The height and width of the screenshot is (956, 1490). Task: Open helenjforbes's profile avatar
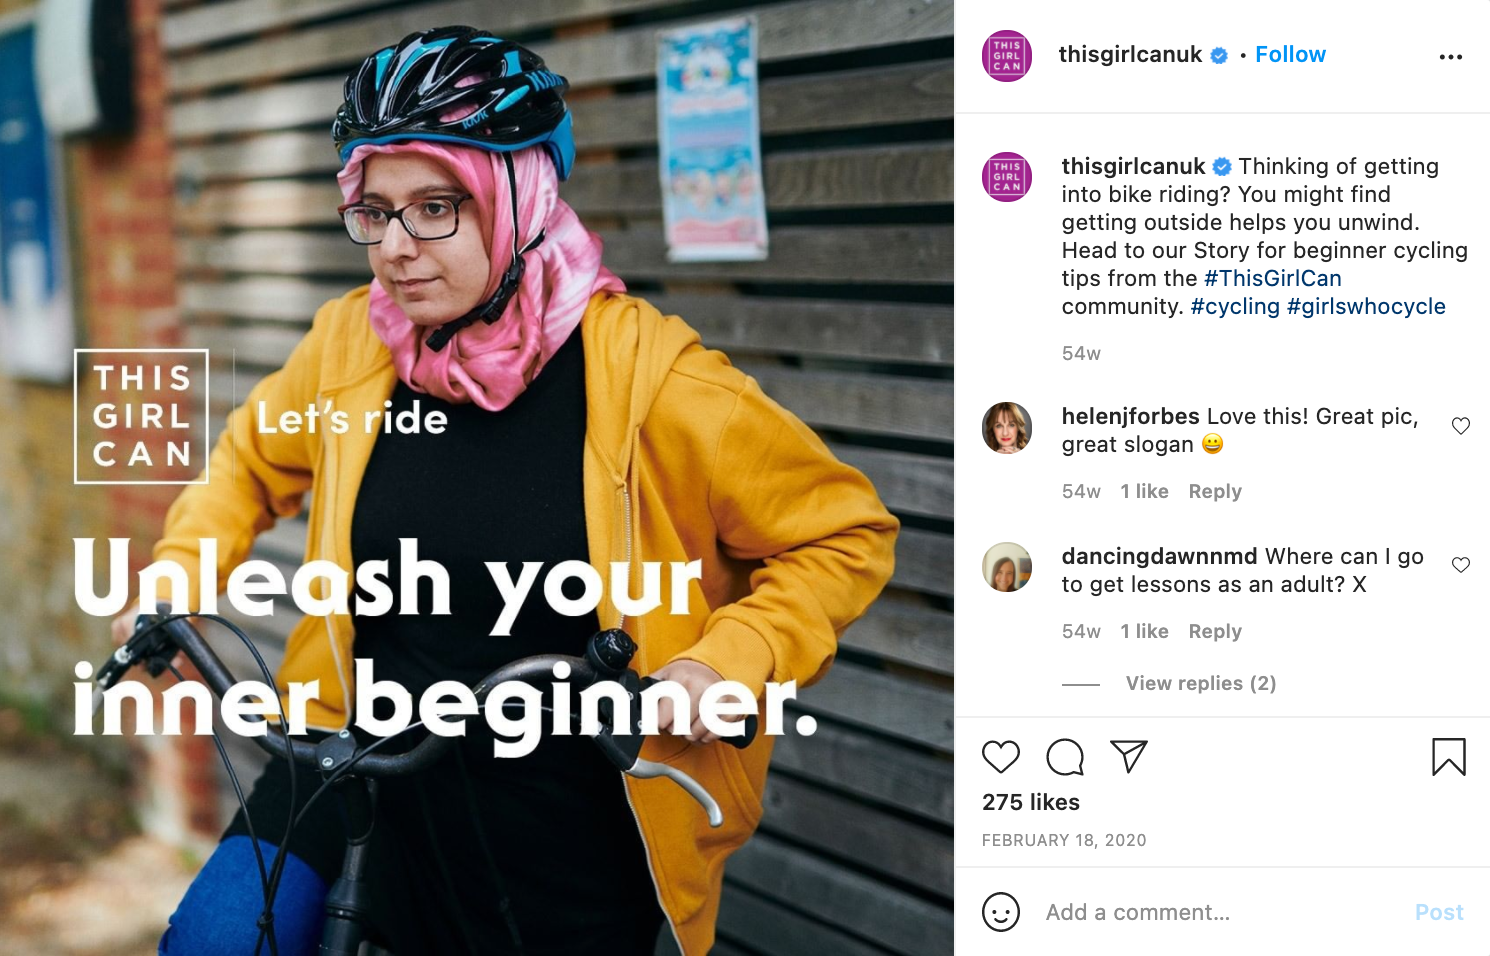pos(1007,428)
